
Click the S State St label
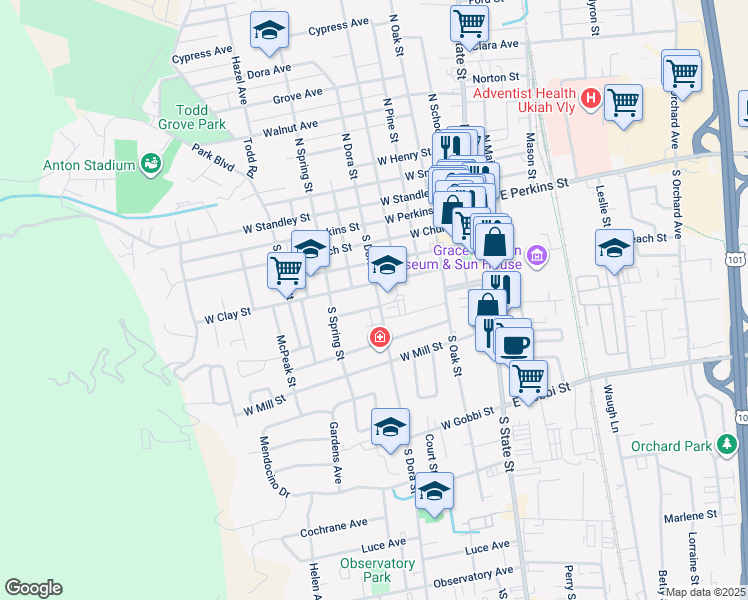pos(507,444)
